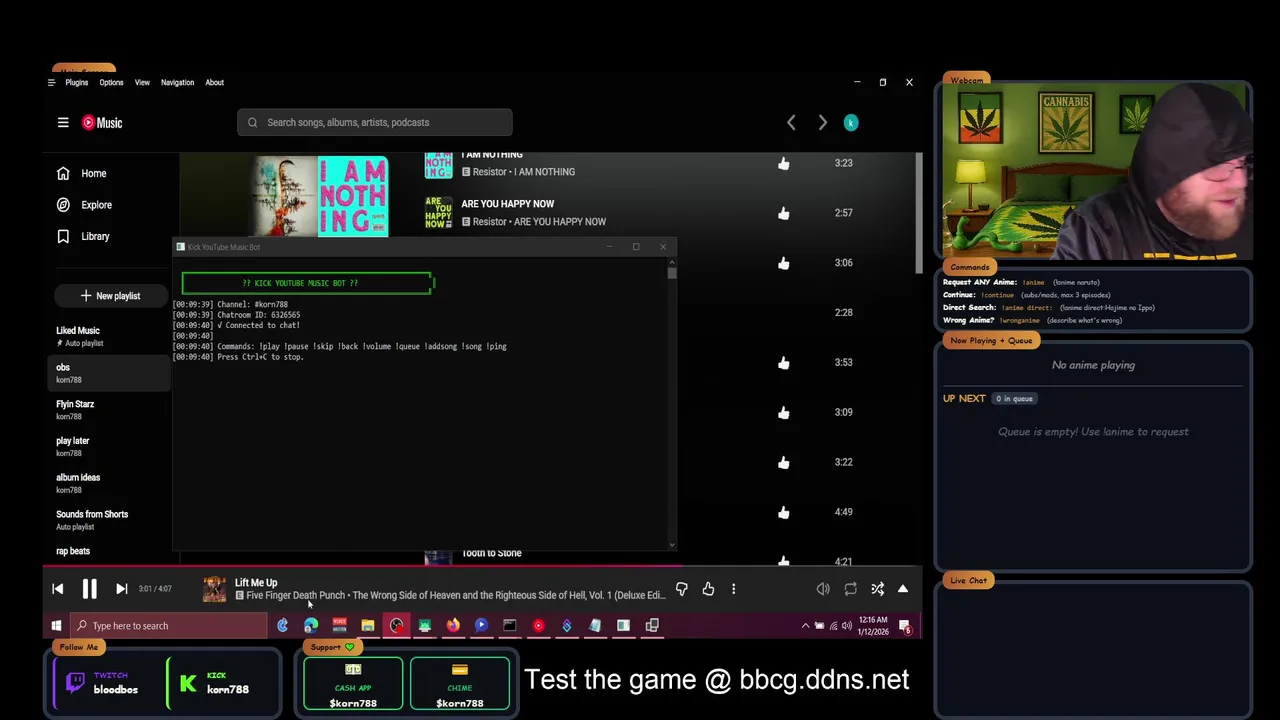Click the Five Finger Death Punch artist text

click(x=295, y=596)
